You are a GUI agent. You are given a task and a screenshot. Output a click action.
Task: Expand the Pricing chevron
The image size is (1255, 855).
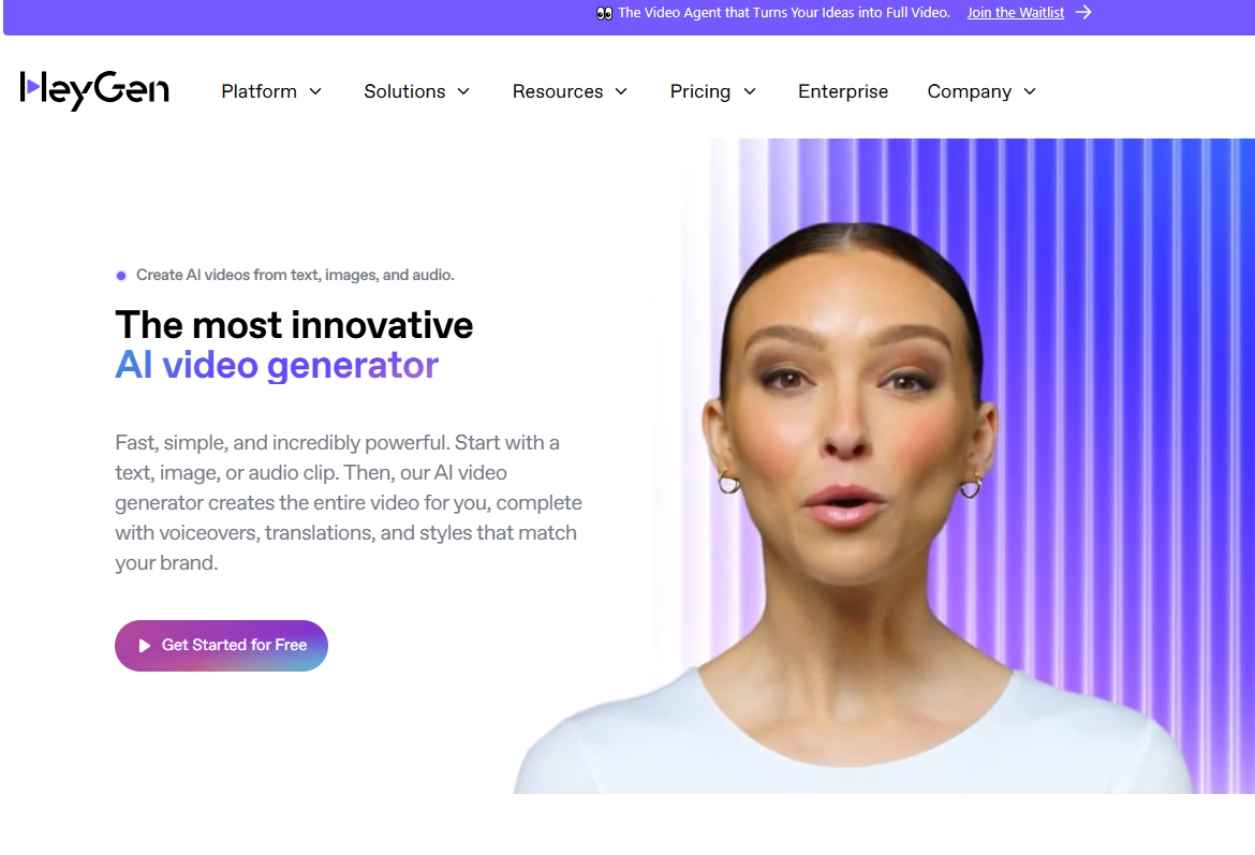click(749, 92)
